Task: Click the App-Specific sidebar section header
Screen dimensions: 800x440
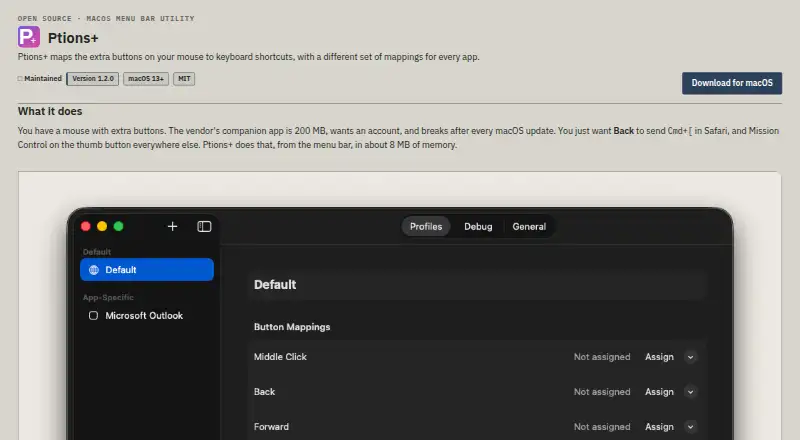Action: pos(108,297)
